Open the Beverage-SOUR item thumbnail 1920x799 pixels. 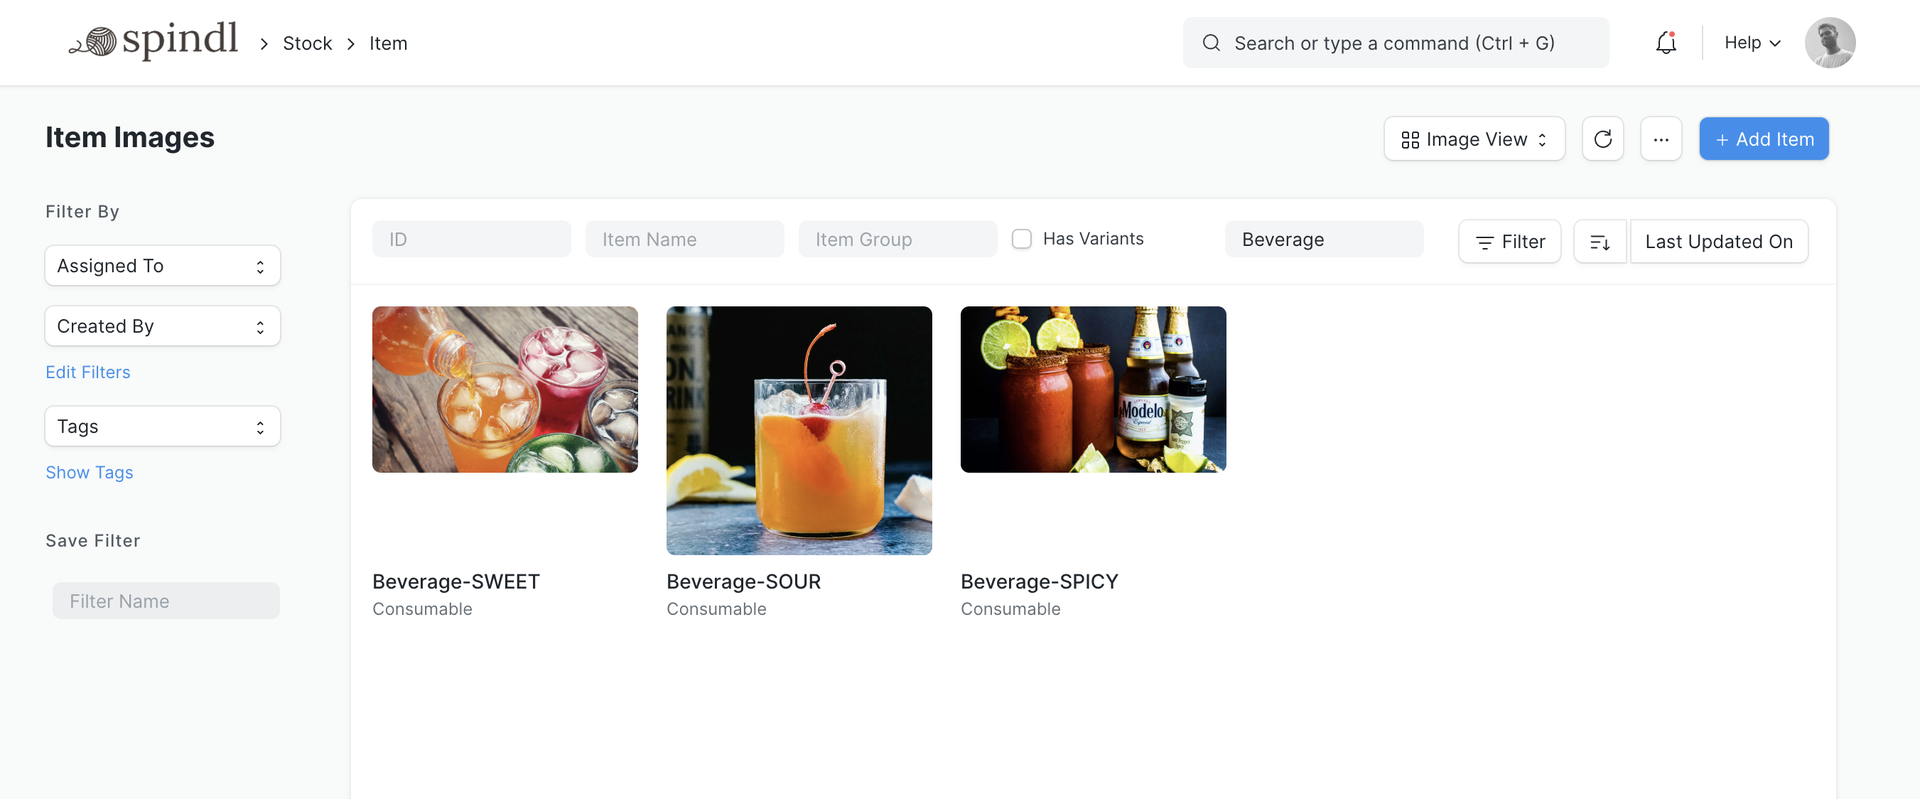tap(799, 430)
